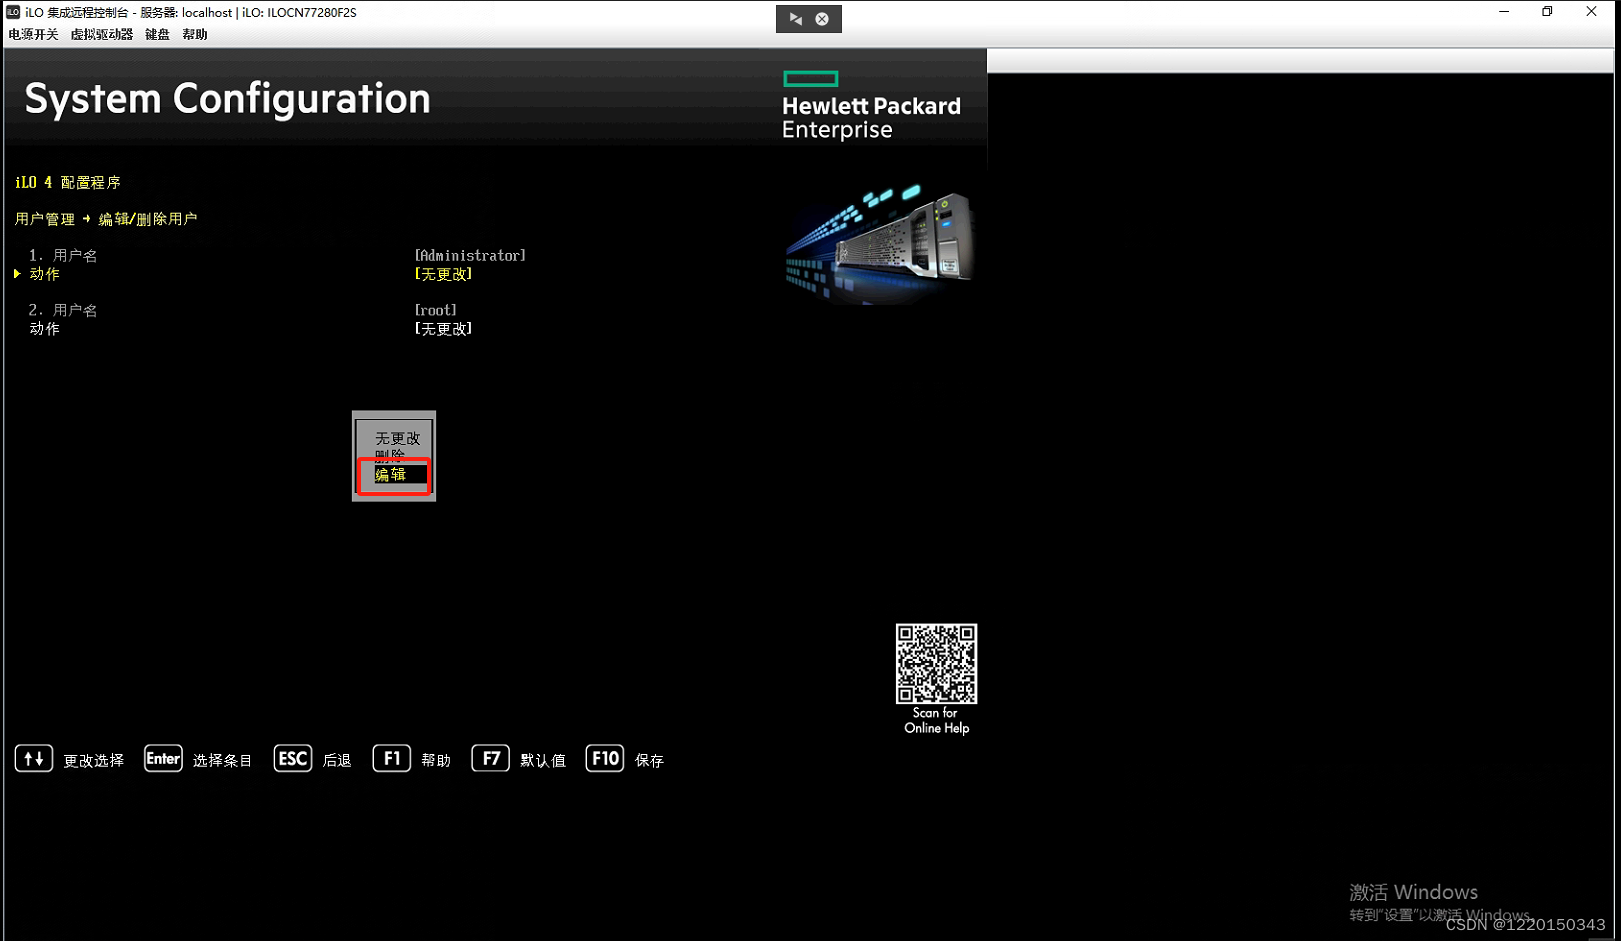This screenshot has width=1621, height=941.
Task: Click the 1. 用户名 label
Action: coord(63,256)
